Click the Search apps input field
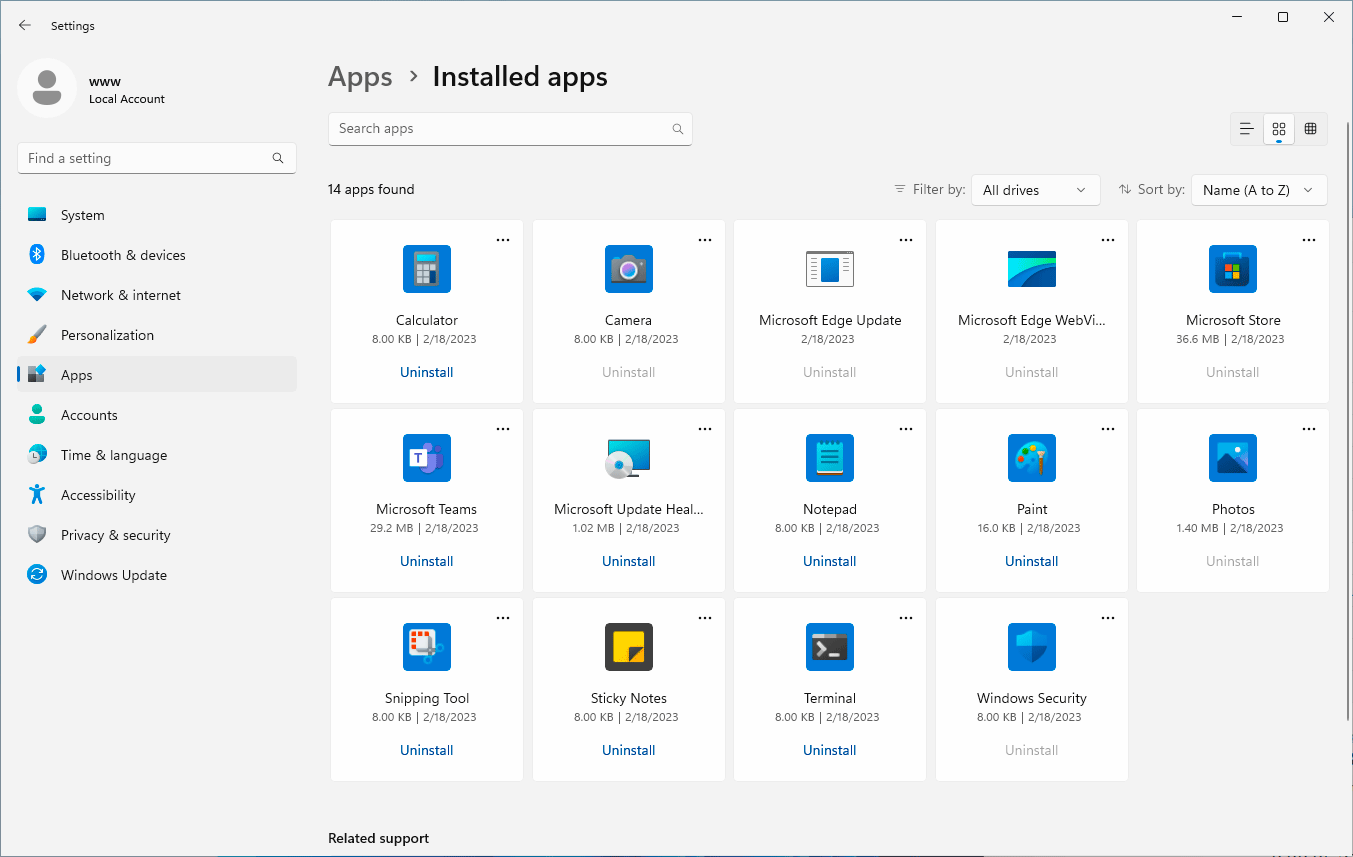 (500, 129)
